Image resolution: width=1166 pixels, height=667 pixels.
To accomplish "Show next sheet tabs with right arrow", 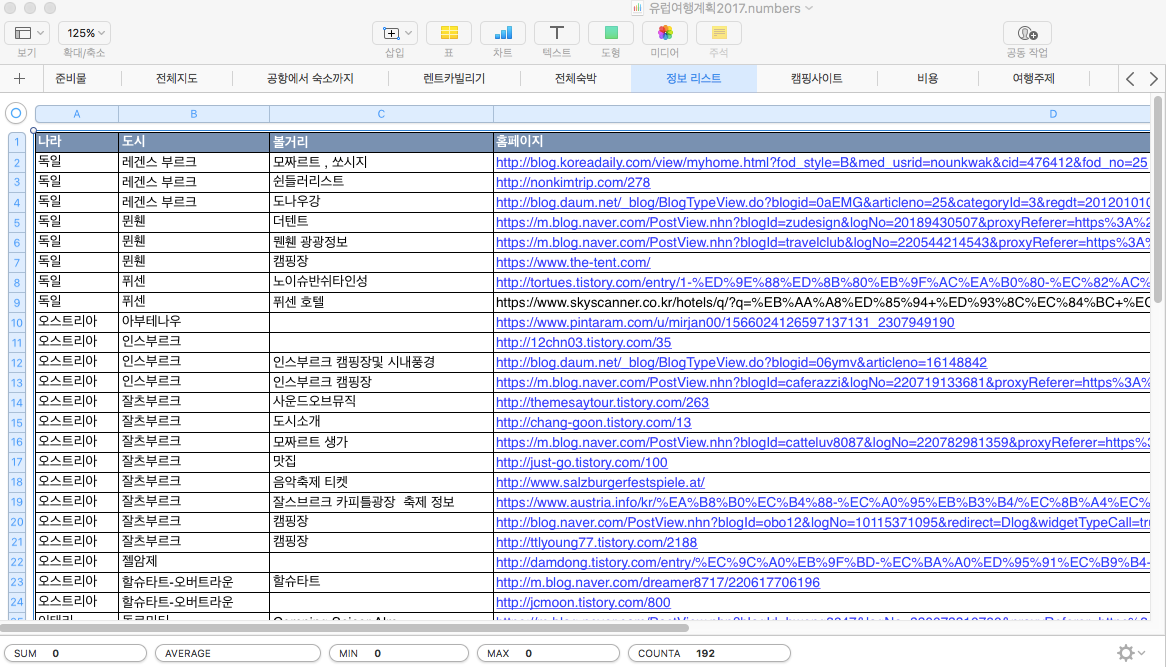I will coord(1153,79).
